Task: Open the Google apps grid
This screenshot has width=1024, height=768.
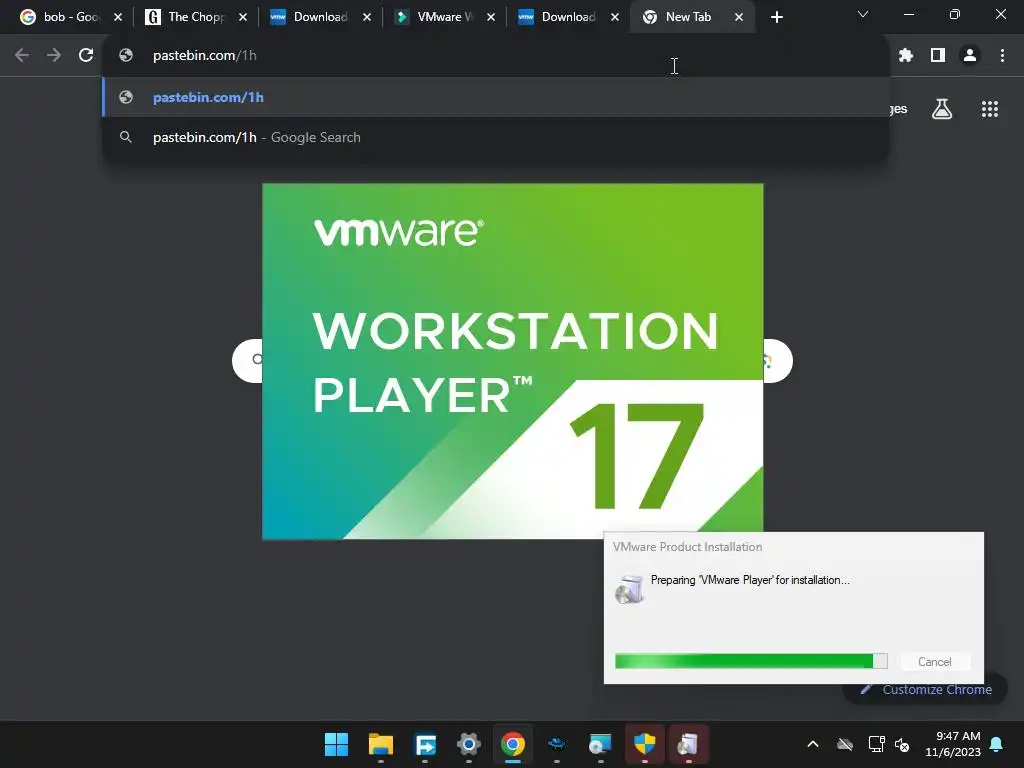Action: point(990,109)
